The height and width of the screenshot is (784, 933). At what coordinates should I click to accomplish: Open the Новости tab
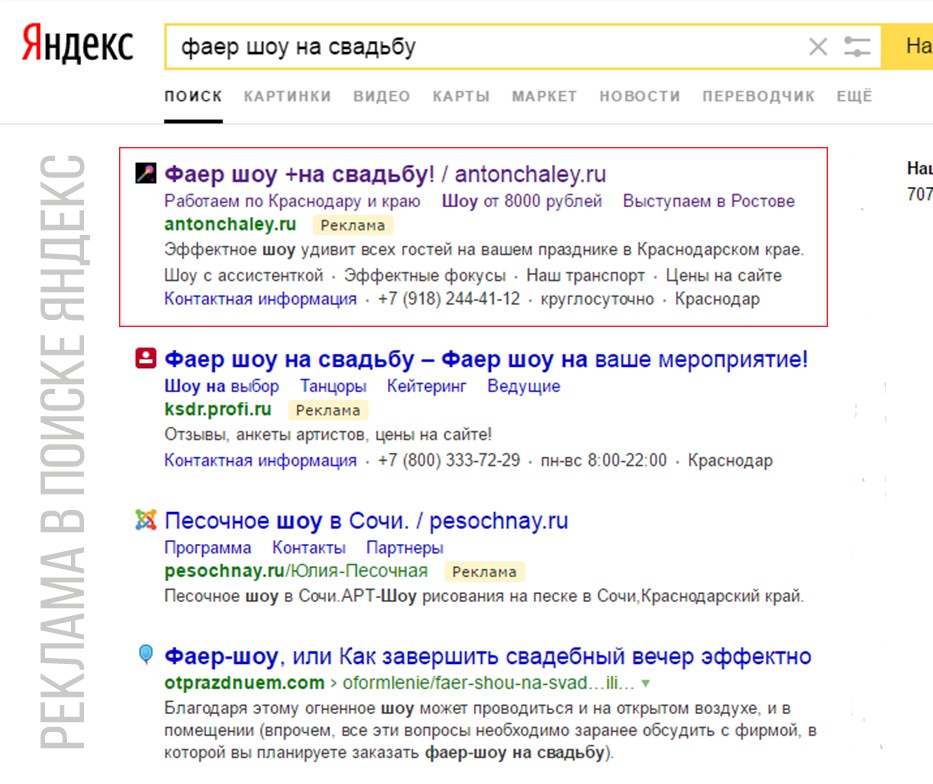(x=640, y=96)
